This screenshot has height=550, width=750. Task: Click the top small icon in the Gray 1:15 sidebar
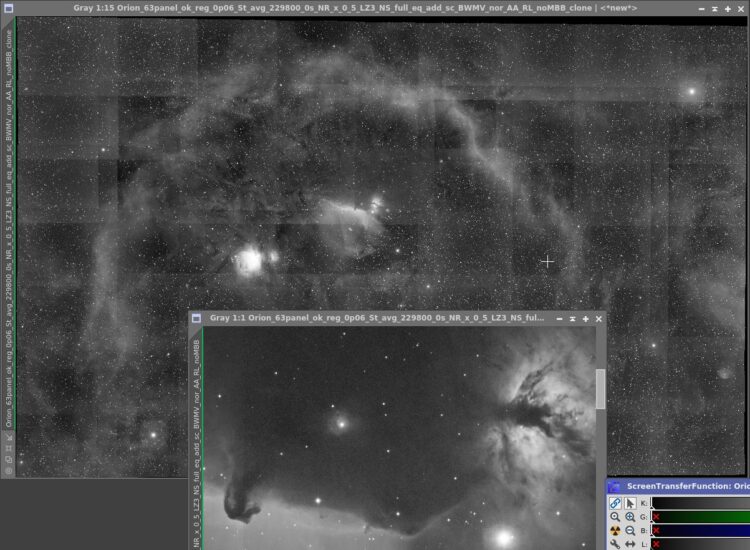click(9, 437)
